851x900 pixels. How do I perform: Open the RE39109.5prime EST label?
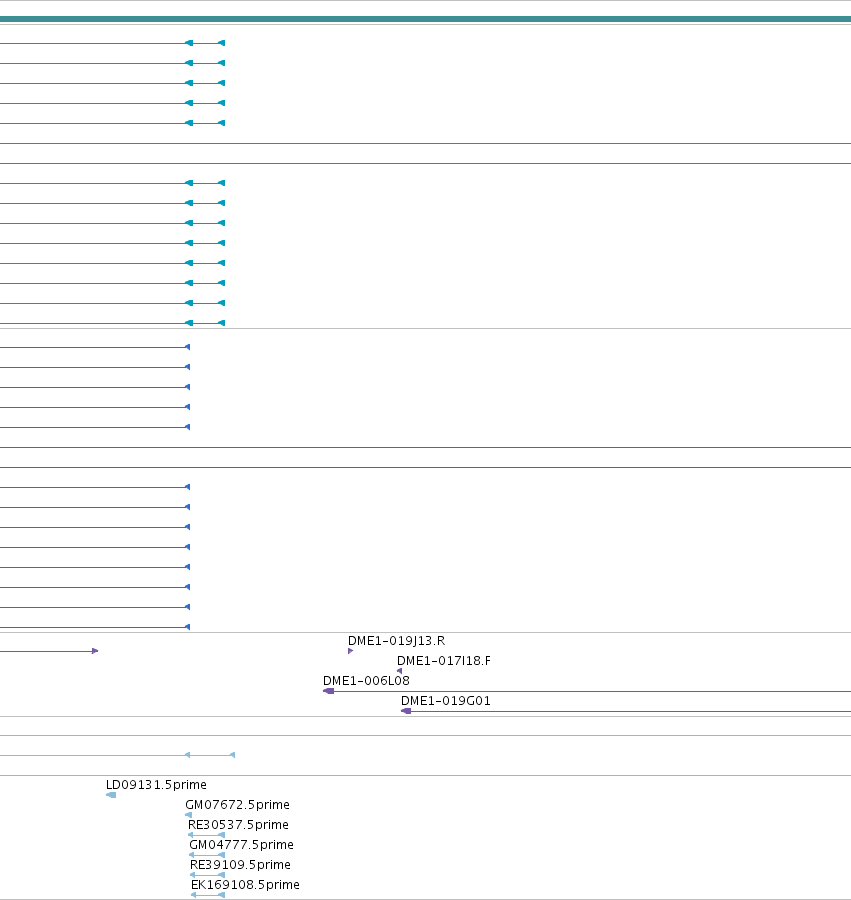240,865
